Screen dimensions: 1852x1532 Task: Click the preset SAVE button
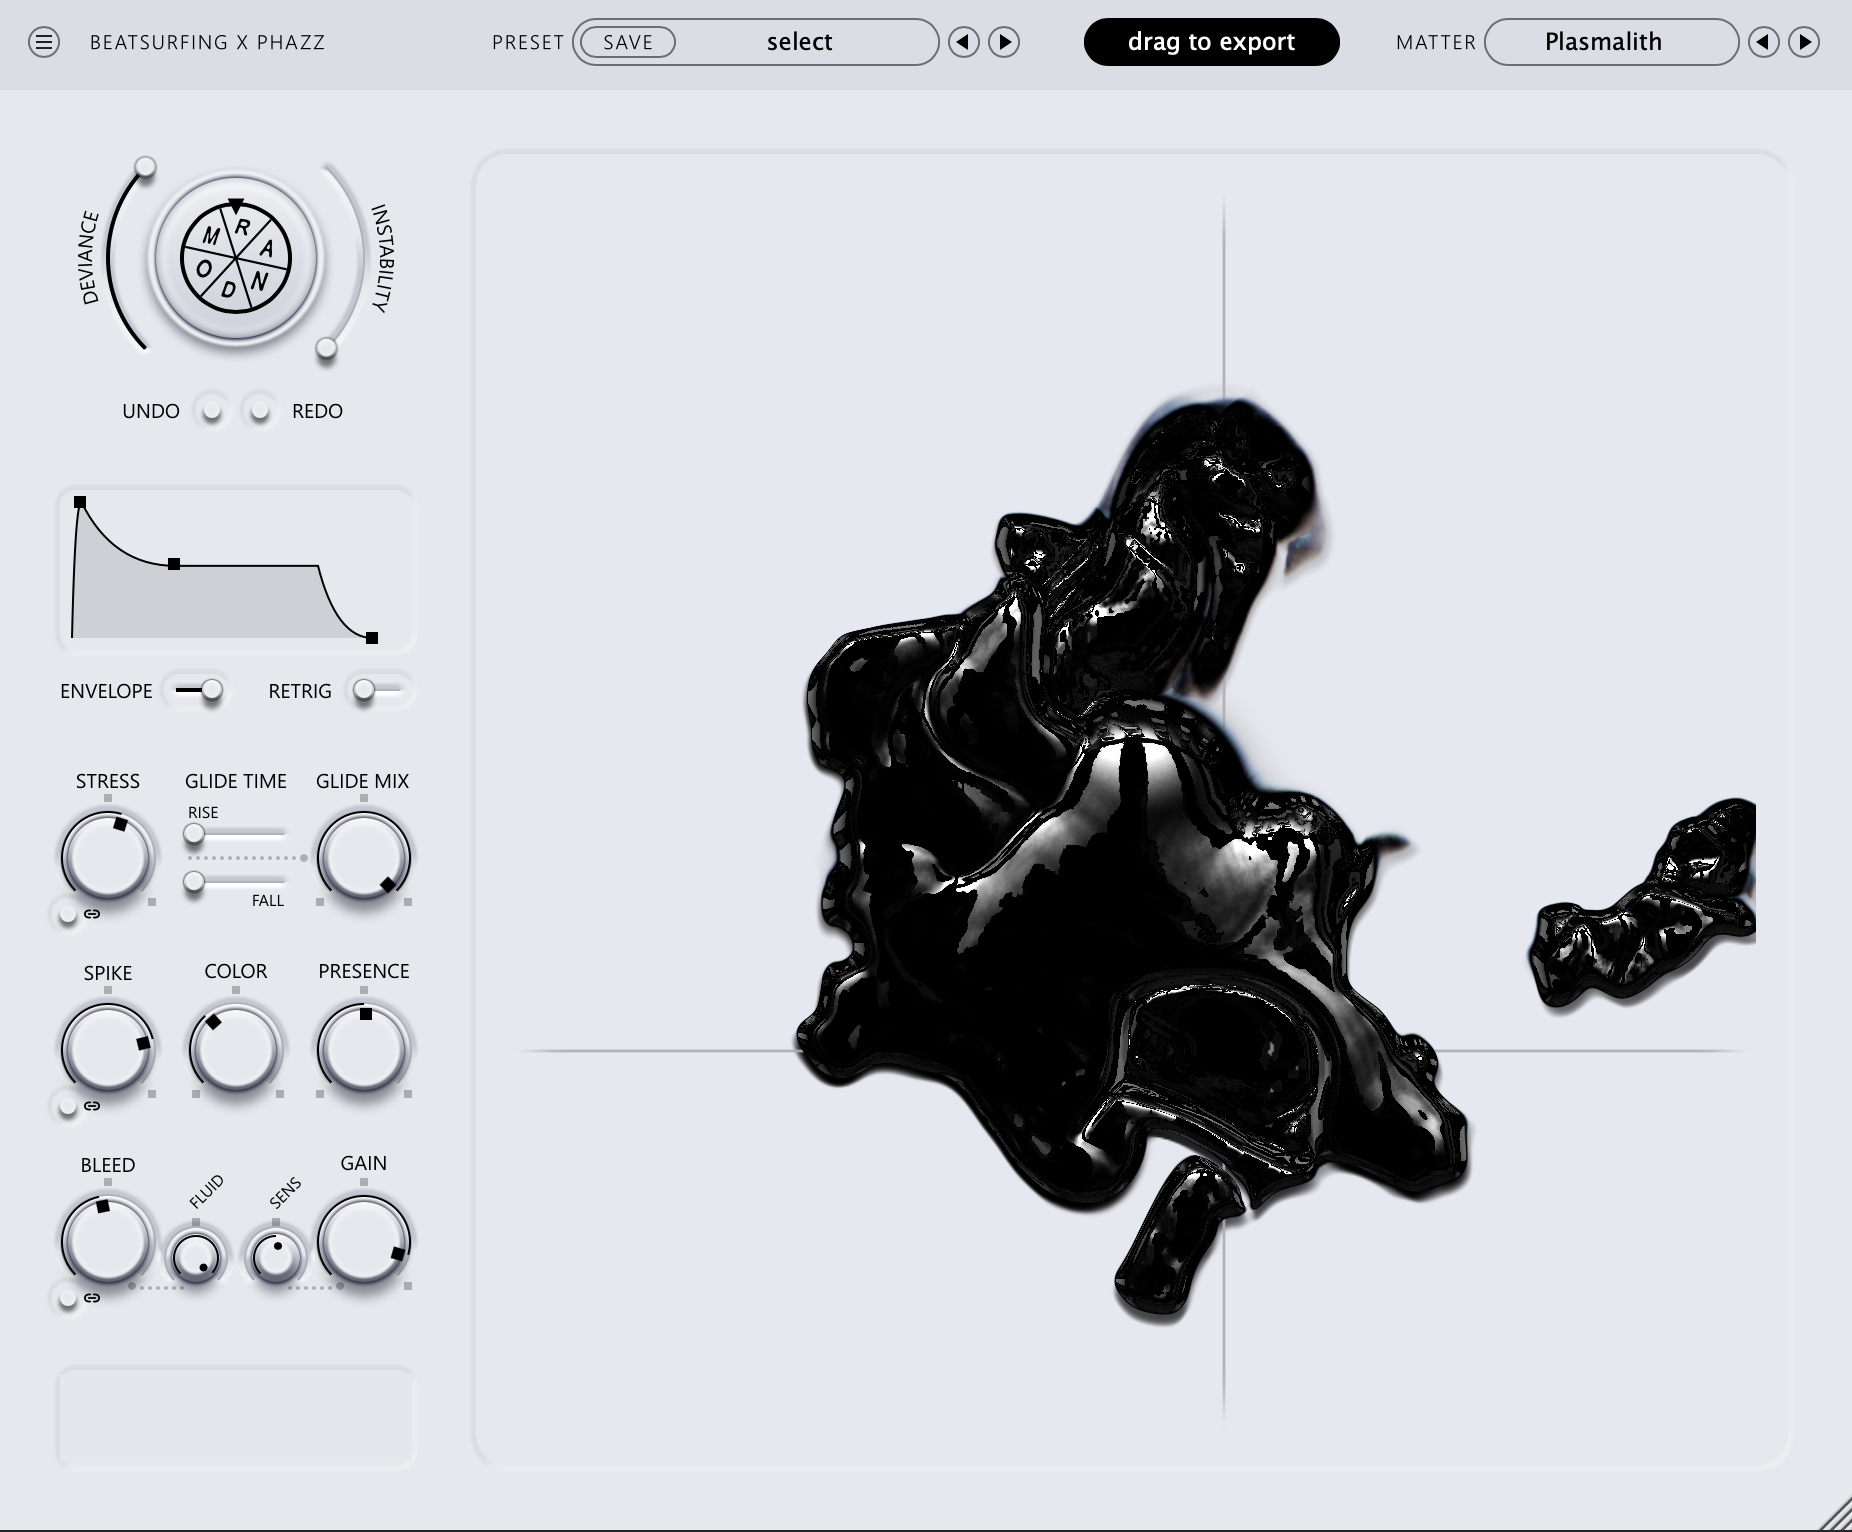628,42
